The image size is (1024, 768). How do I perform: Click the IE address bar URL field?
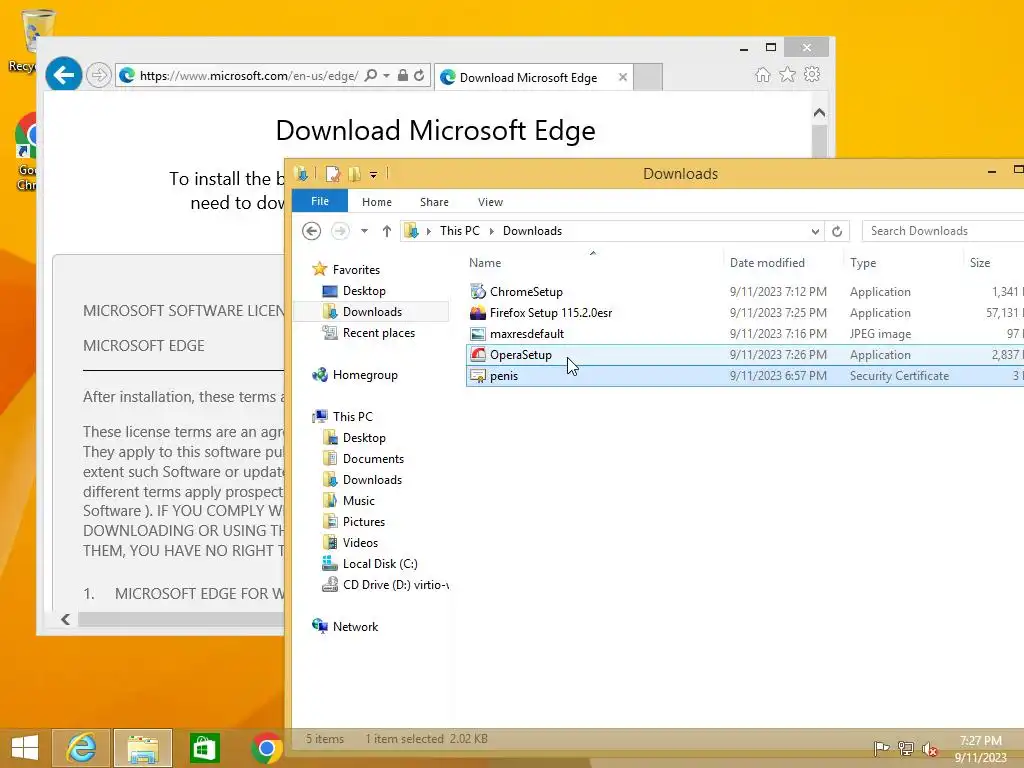249,76
